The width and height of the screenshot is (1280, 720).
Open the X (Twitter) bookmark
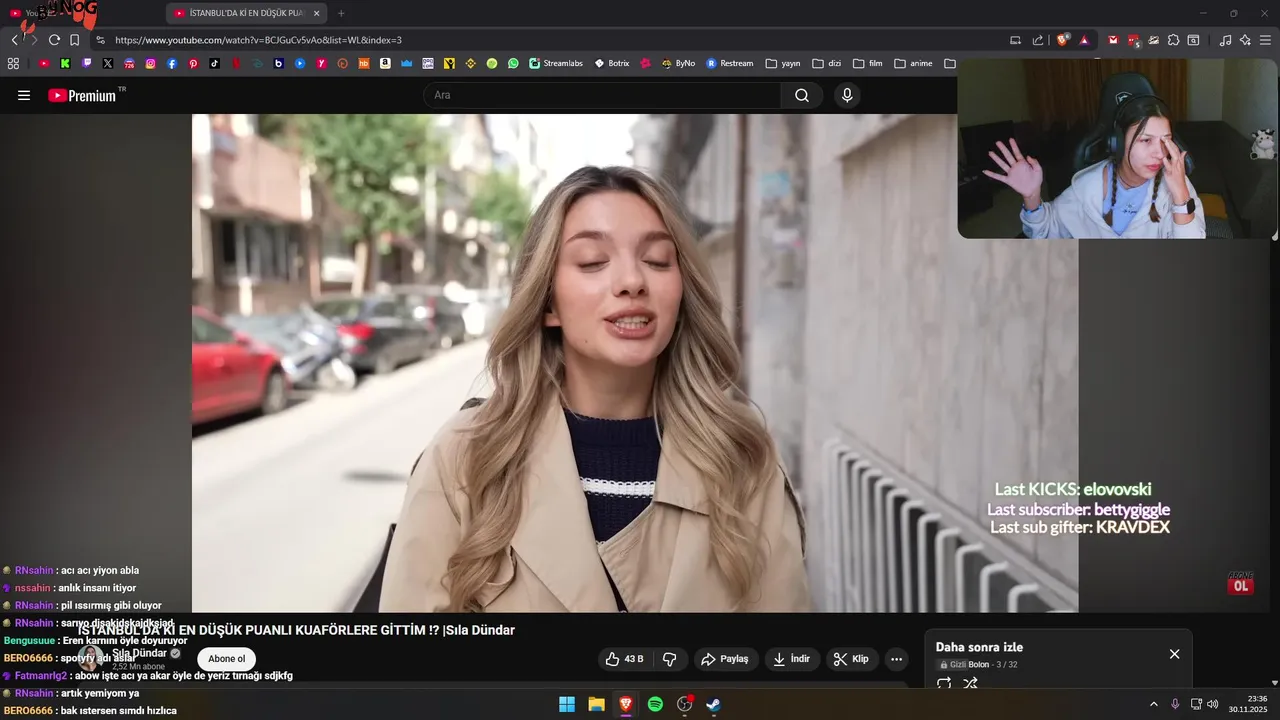click(108, 63)
